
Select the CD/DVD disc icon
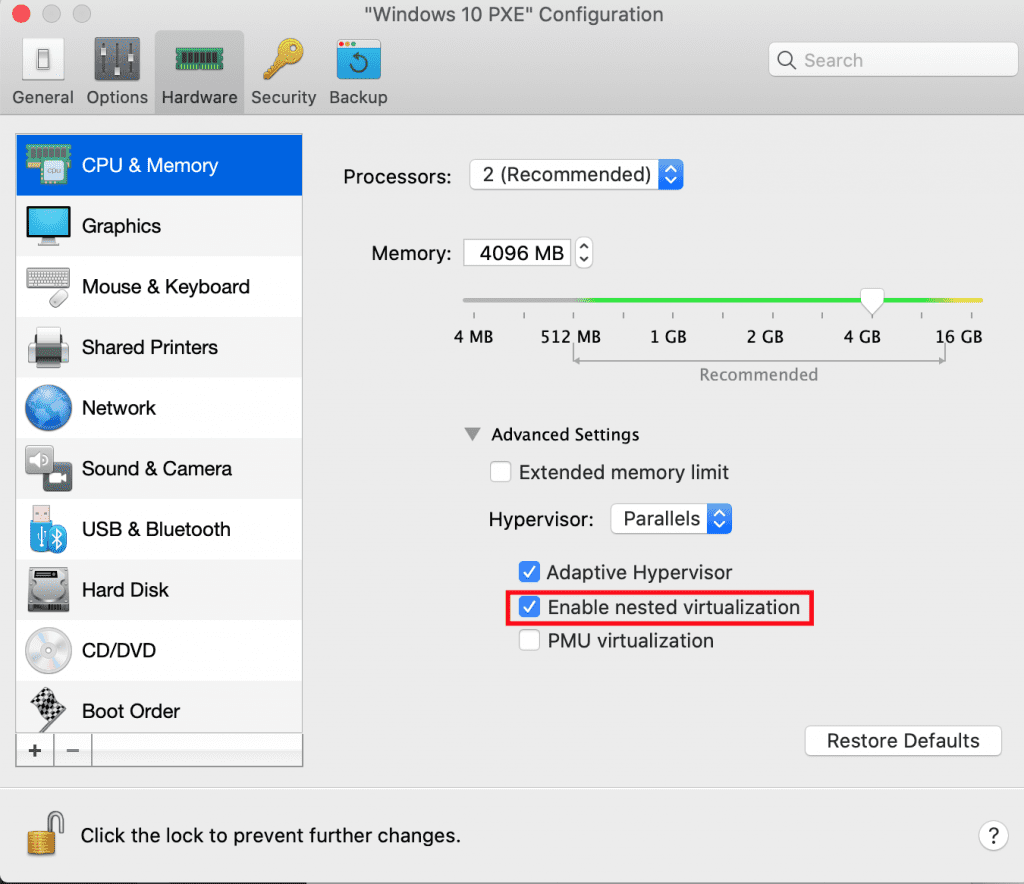(48, 650)
